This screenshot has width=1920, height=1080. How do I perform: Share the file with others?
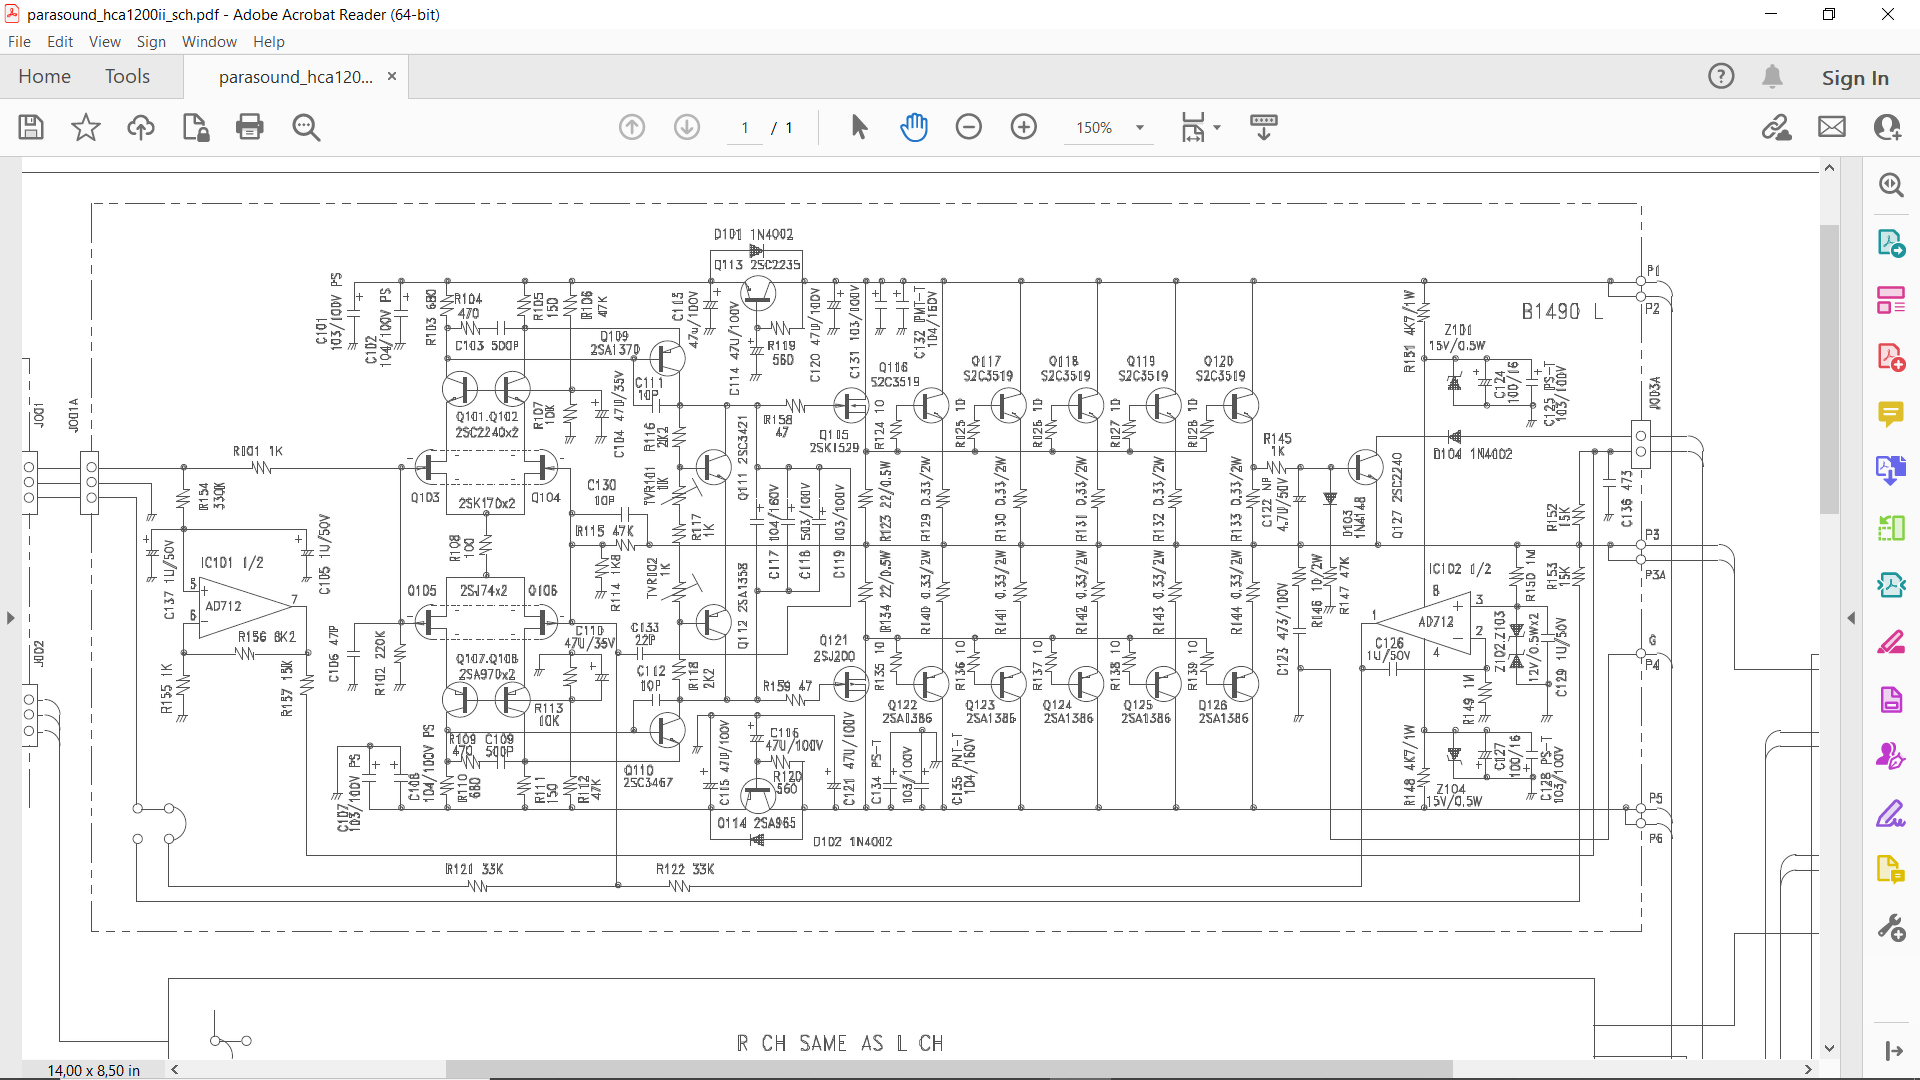[x=1887, y=127]
